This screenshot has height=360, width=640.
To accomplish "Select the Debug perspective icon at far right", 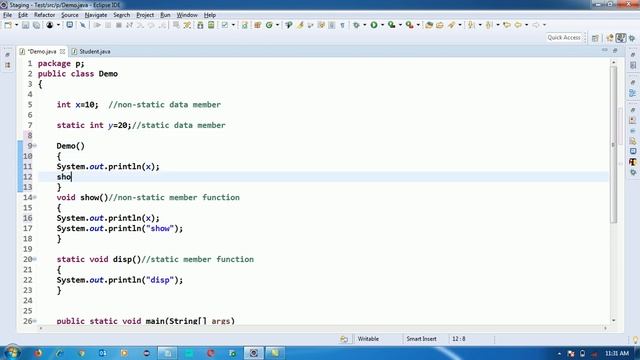I will (x=632, y=38).
